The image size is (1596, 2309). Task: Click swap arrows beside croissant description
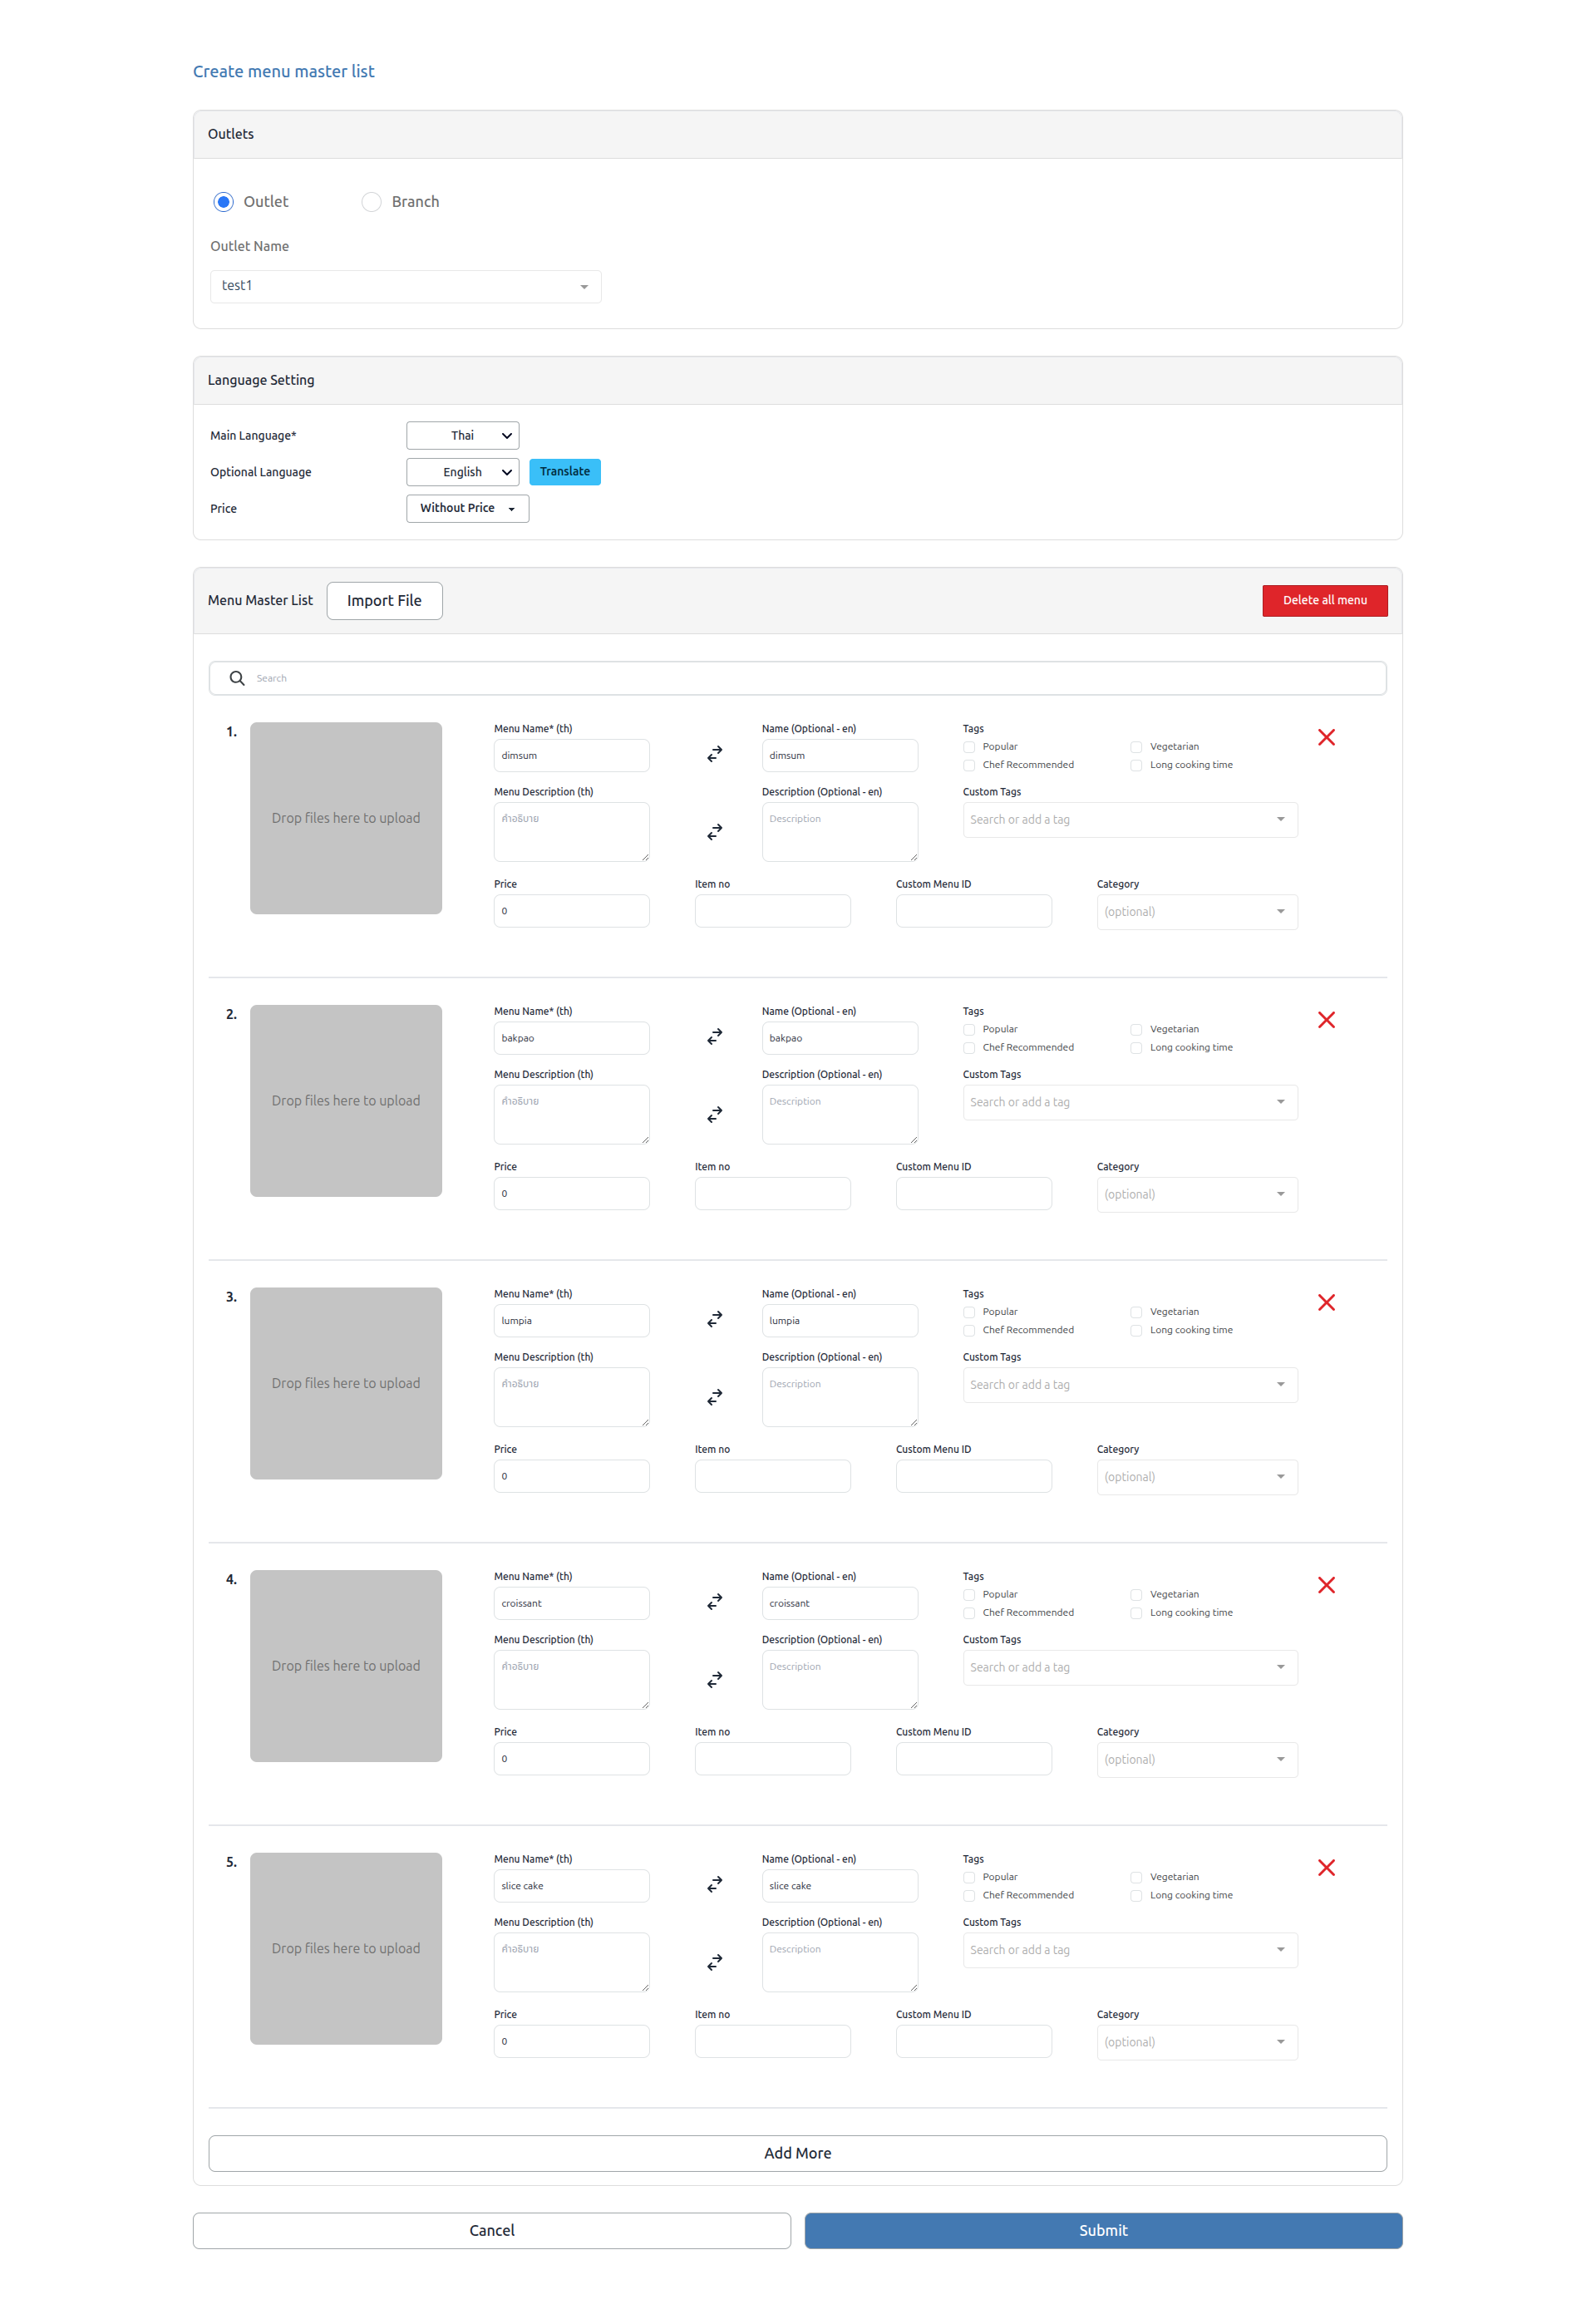(x=714, y=1680)
